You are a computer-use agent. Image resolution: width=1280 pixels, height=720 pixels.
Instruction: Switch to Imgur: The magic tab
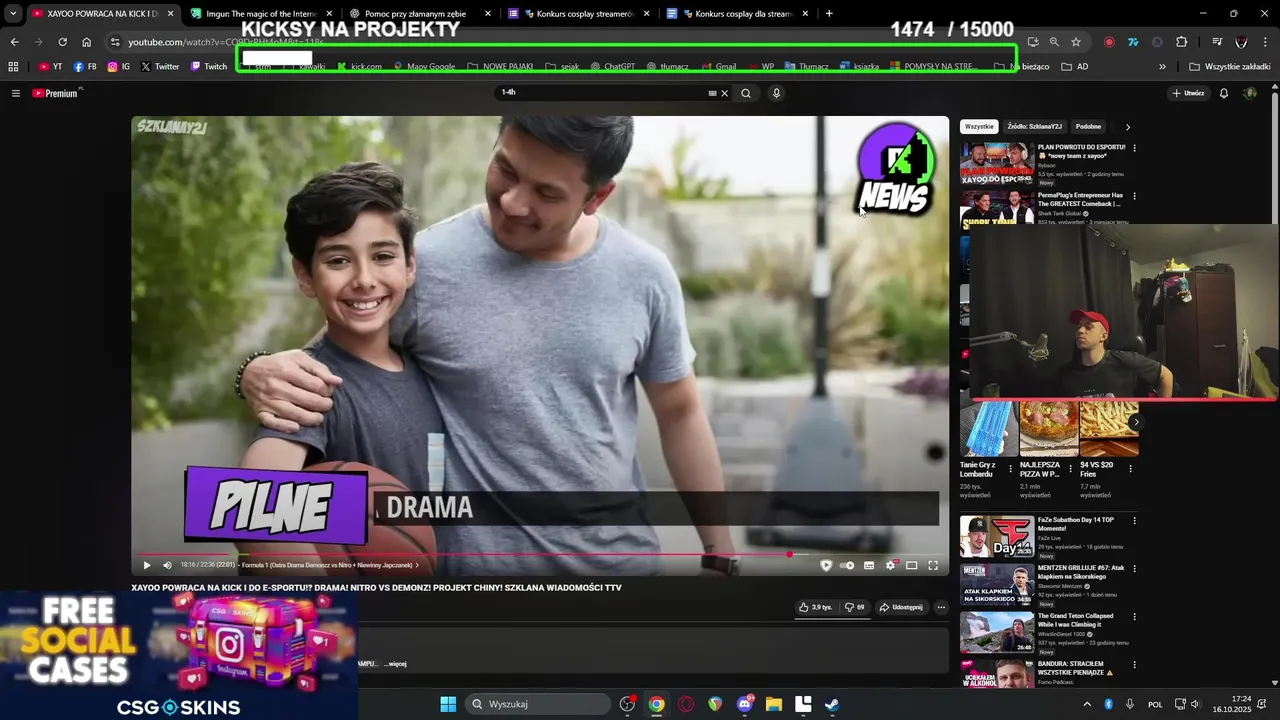click(x=259, y=14)
